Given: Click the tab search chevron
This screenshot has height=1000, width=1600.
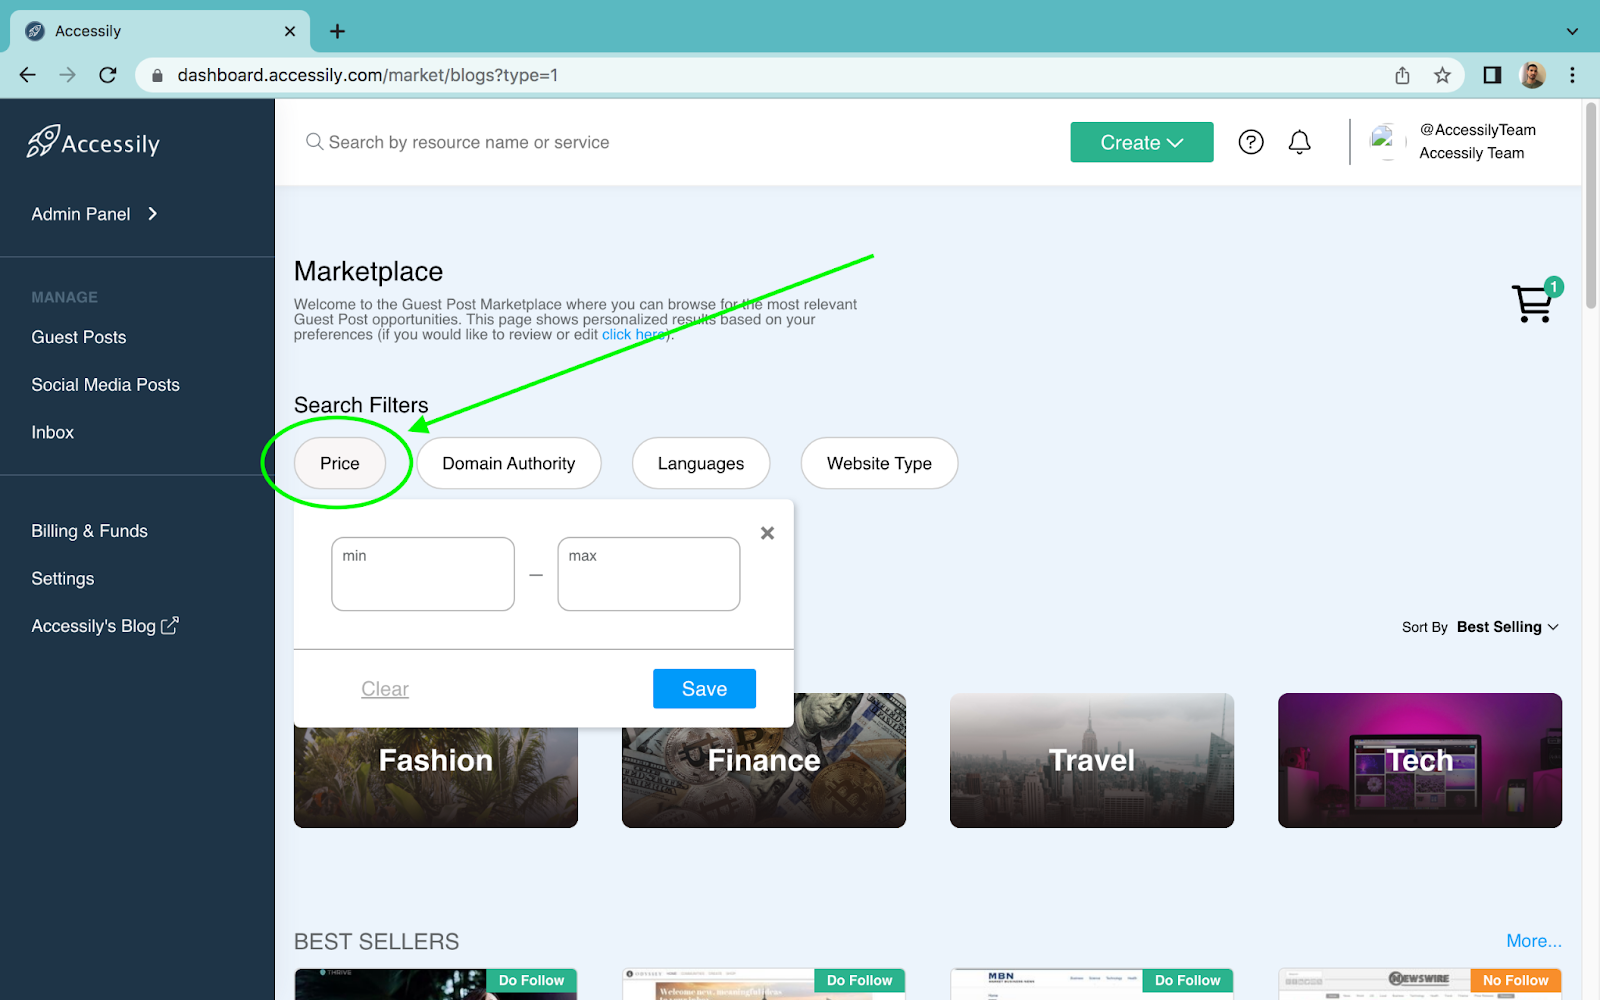Looking at the screenshot, I should [x=1572, y=31].
